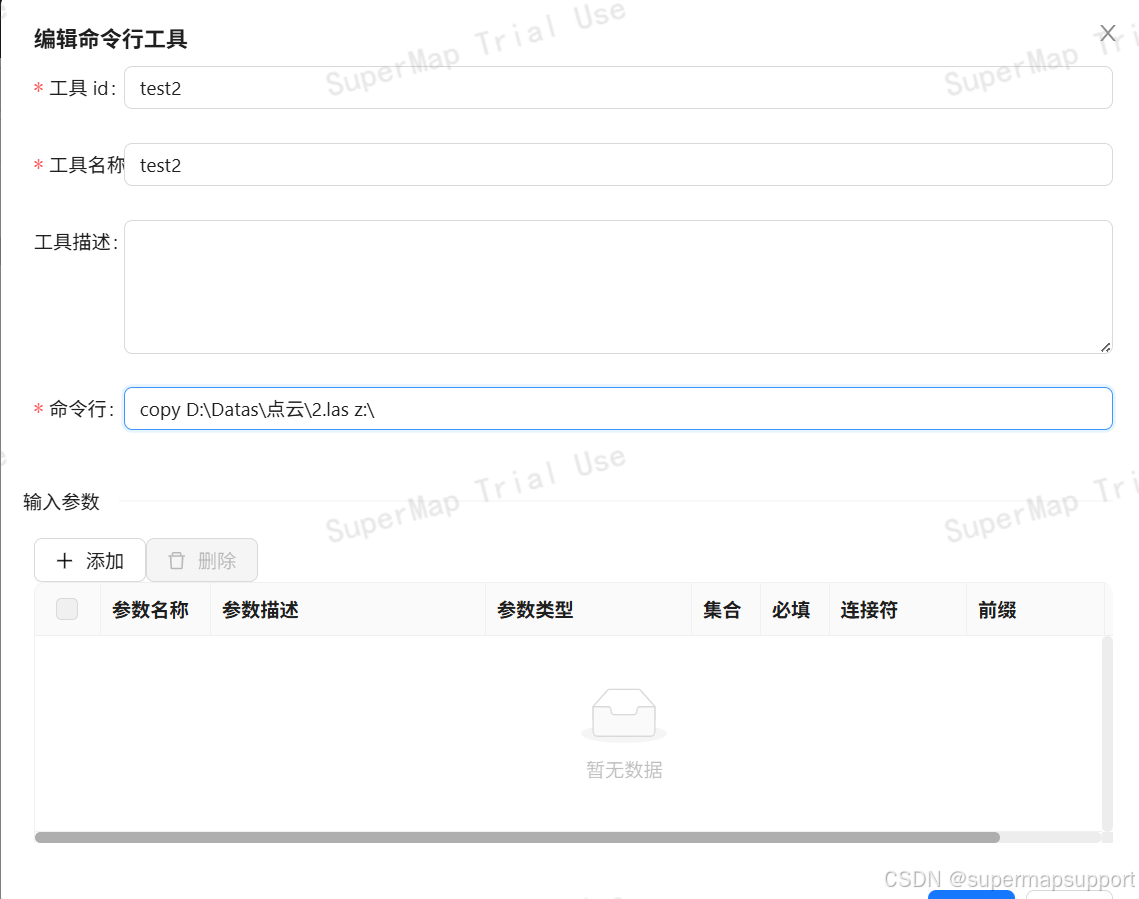Click the 暂无数据 placeholder text
Viewport: 1139px width, 899px height.
point(623,770)
